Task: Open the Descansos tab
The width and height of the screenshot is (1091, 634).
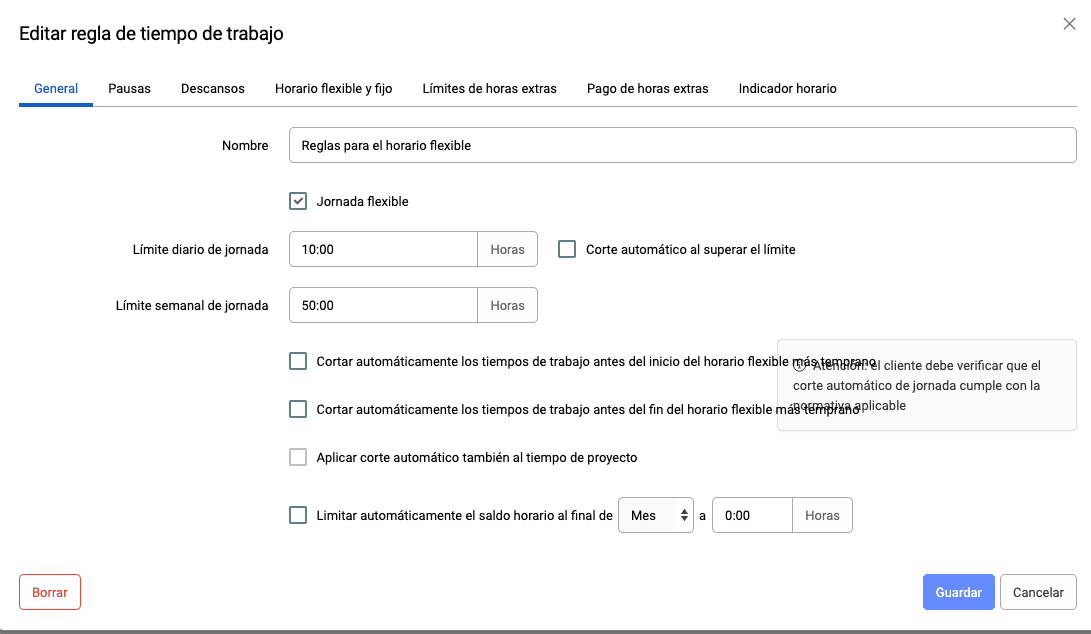Action: click(x=213, y=88)
